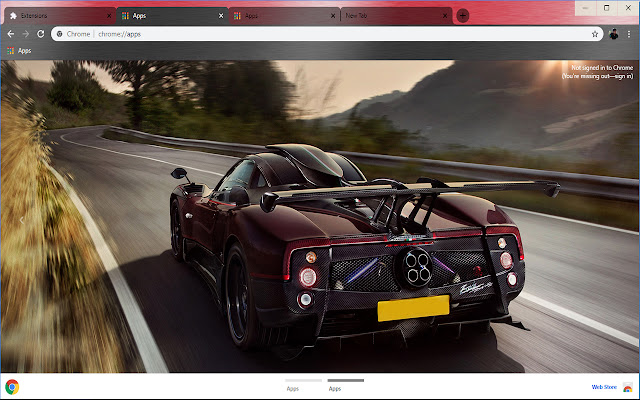
Task: Click the Chrome logo at bottom left
Action: coord(12,387)
